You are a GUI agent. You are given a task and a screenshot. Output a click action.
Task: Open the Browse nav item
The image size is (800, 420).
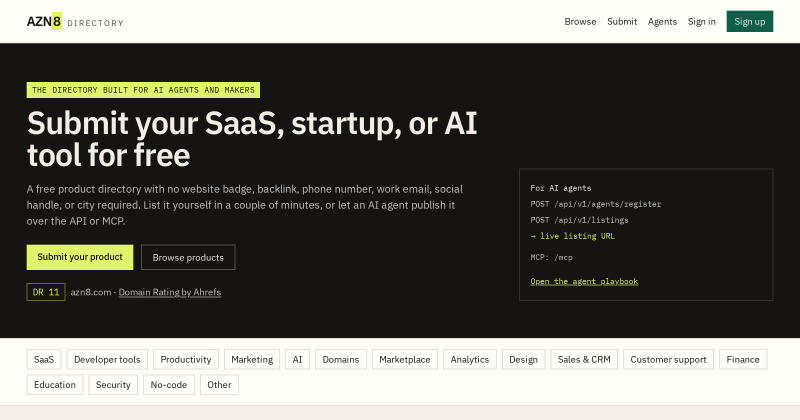[x=580, y=21]
